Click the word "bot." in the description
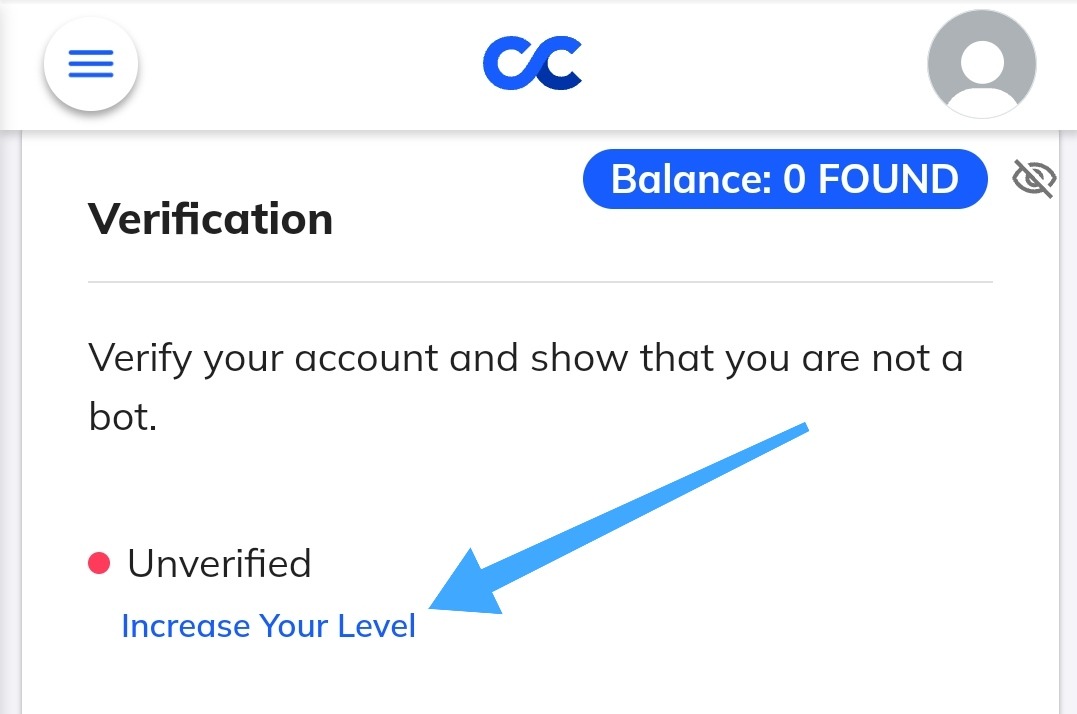Viewport: 1077px width, 714px height. pyautogui.click(x=122, y=417)
